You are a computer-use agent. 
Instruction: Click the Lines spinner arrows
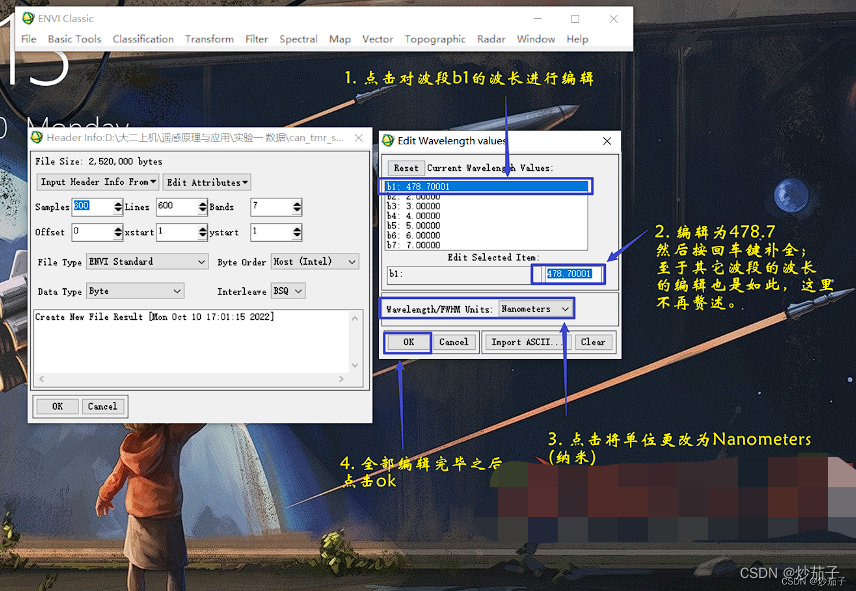pyautogui.click(x=203, y=207)
